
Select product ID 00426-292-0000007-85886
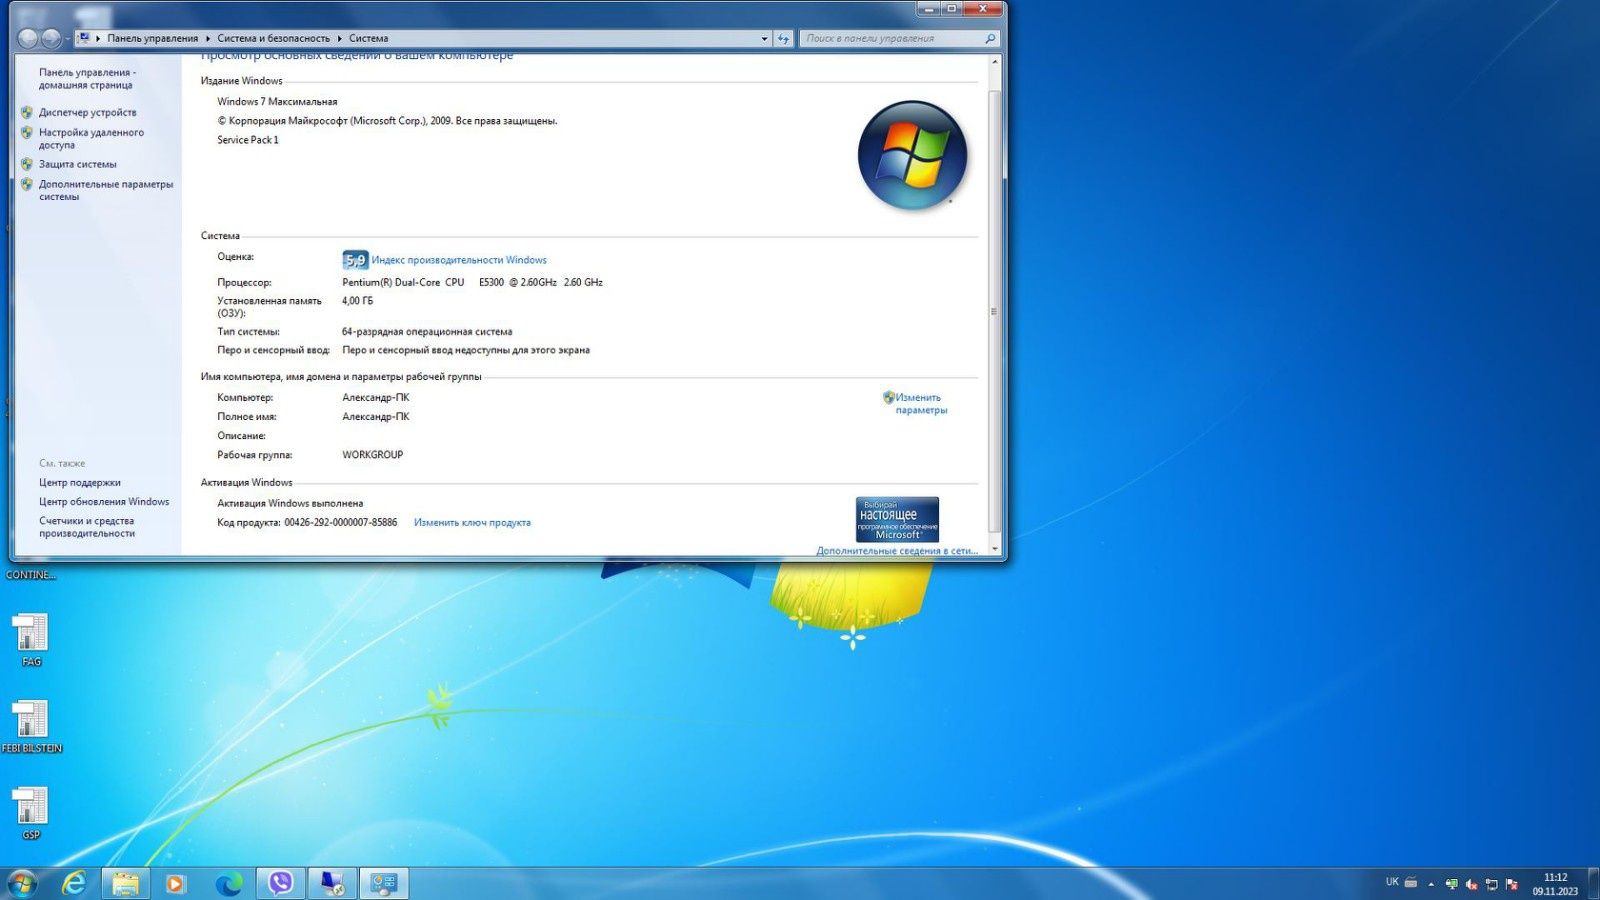(340, 522)
